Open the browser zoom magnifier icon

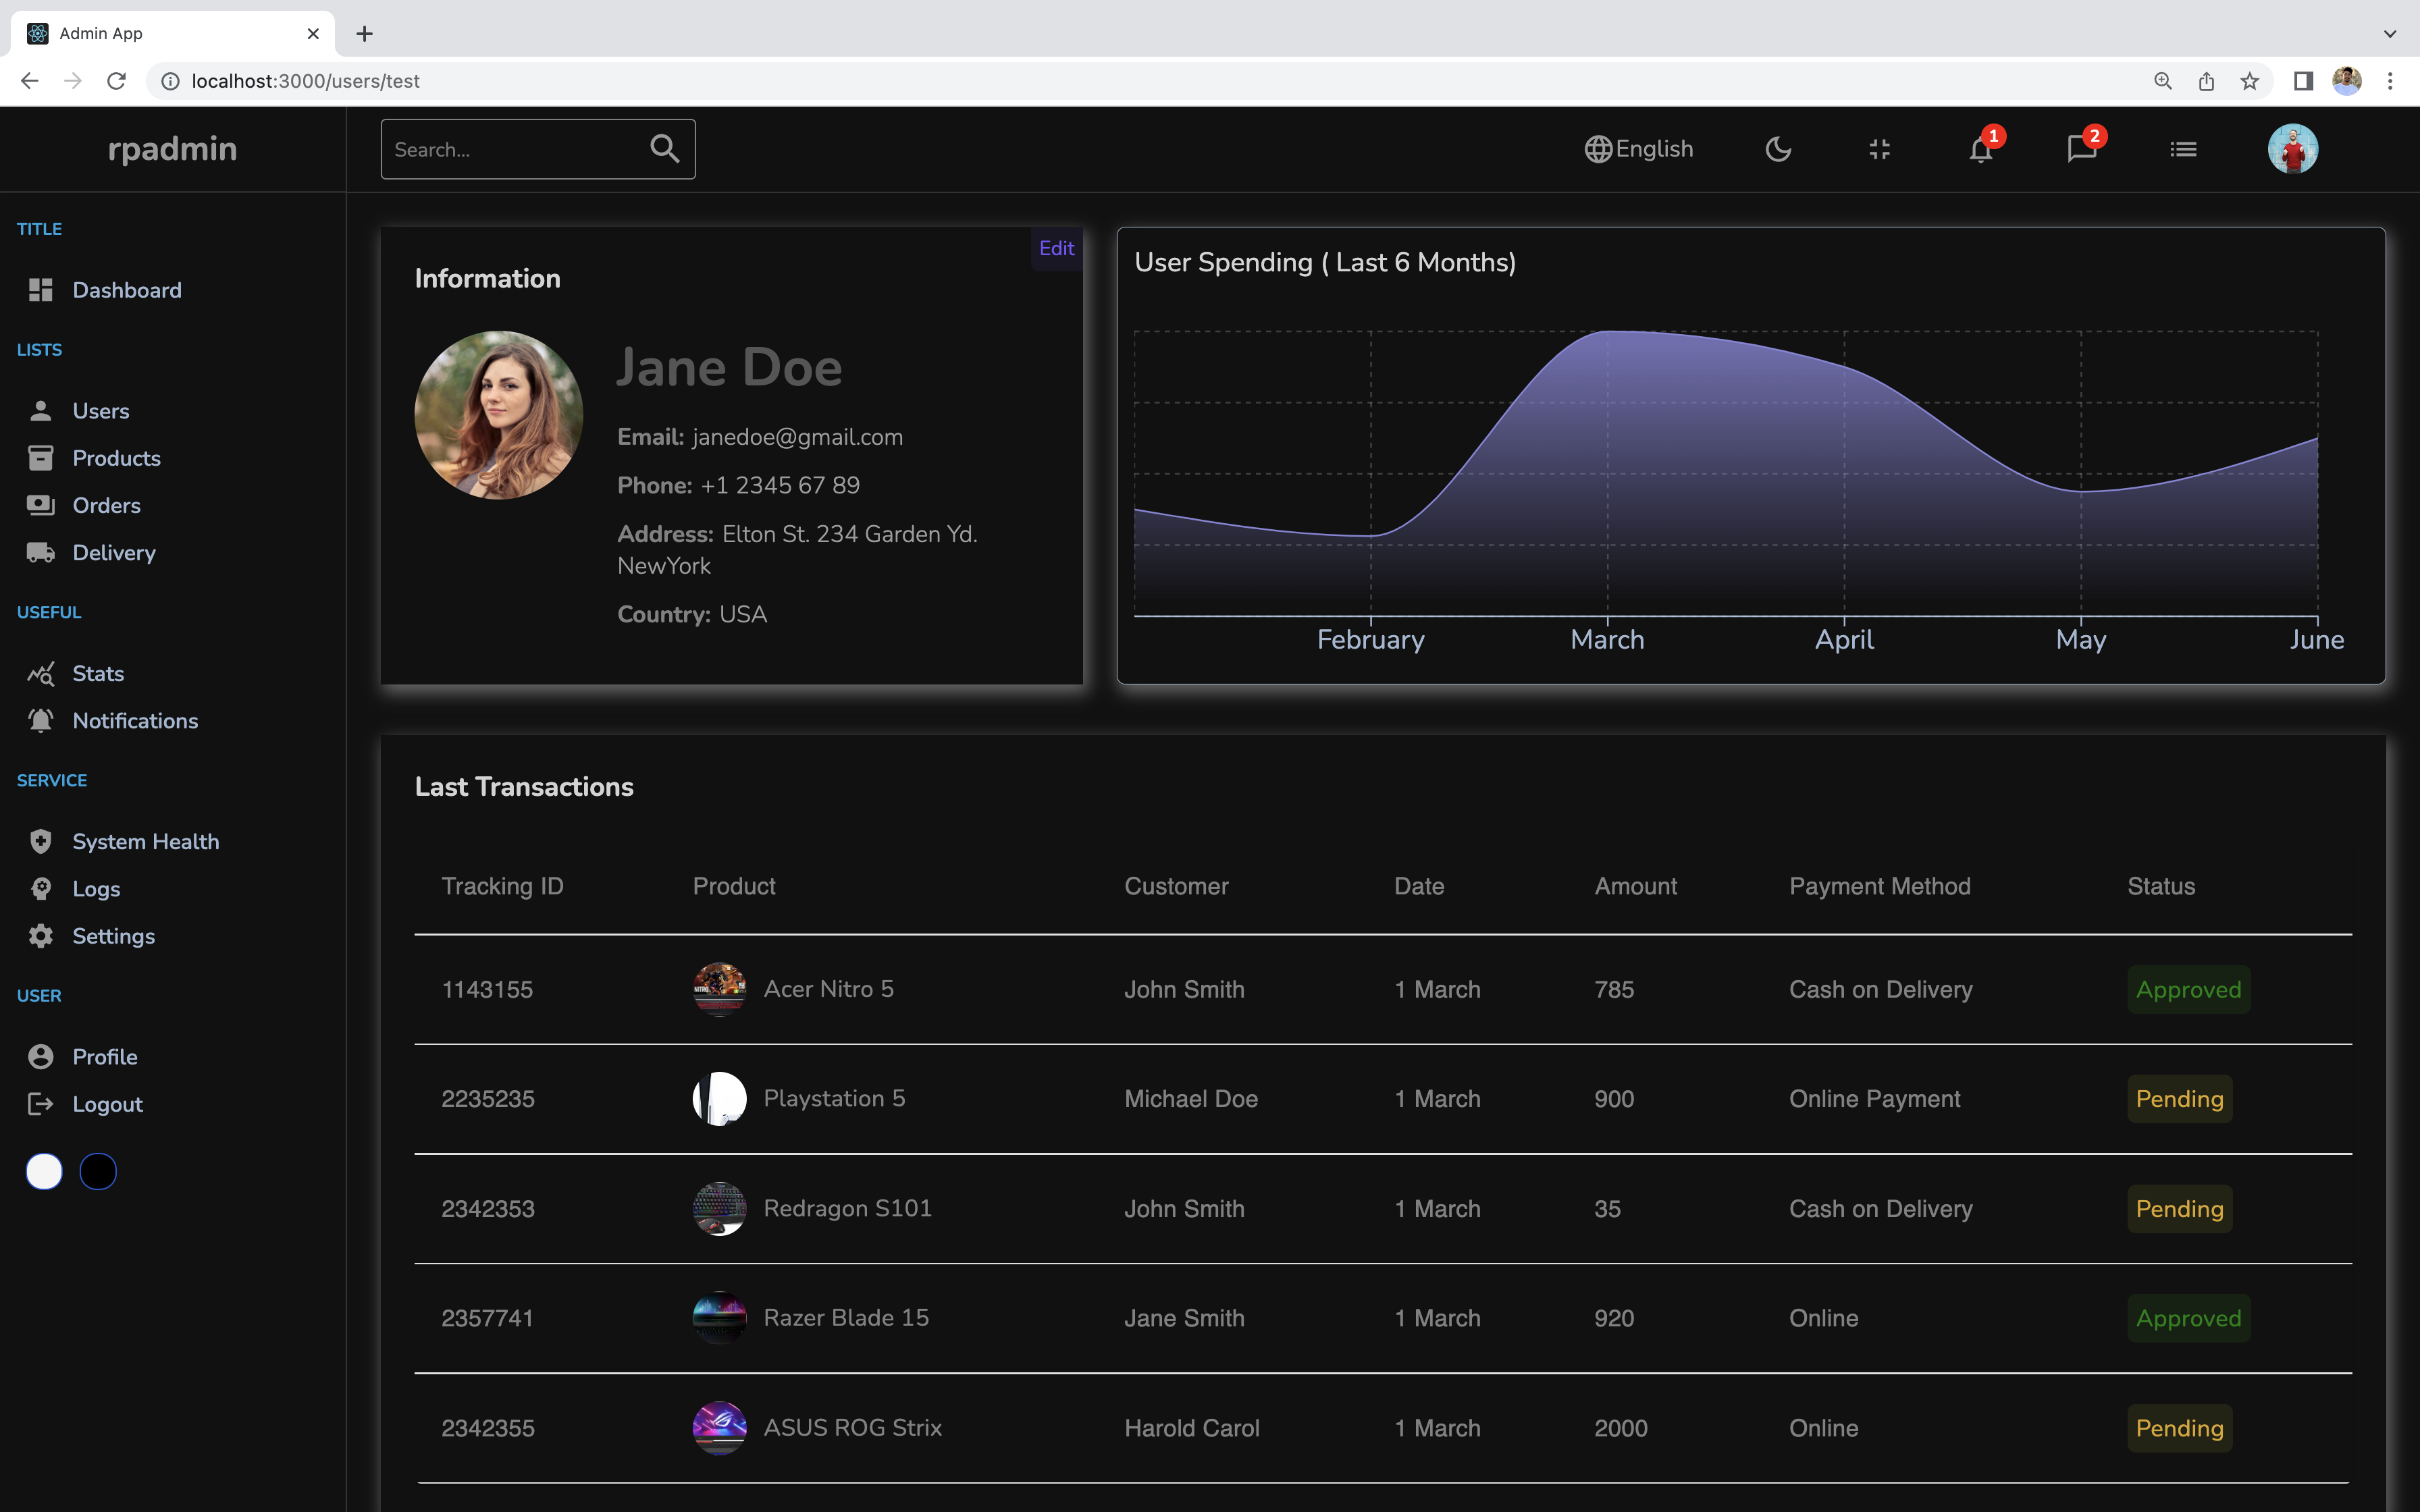(x=2162, y=81)
